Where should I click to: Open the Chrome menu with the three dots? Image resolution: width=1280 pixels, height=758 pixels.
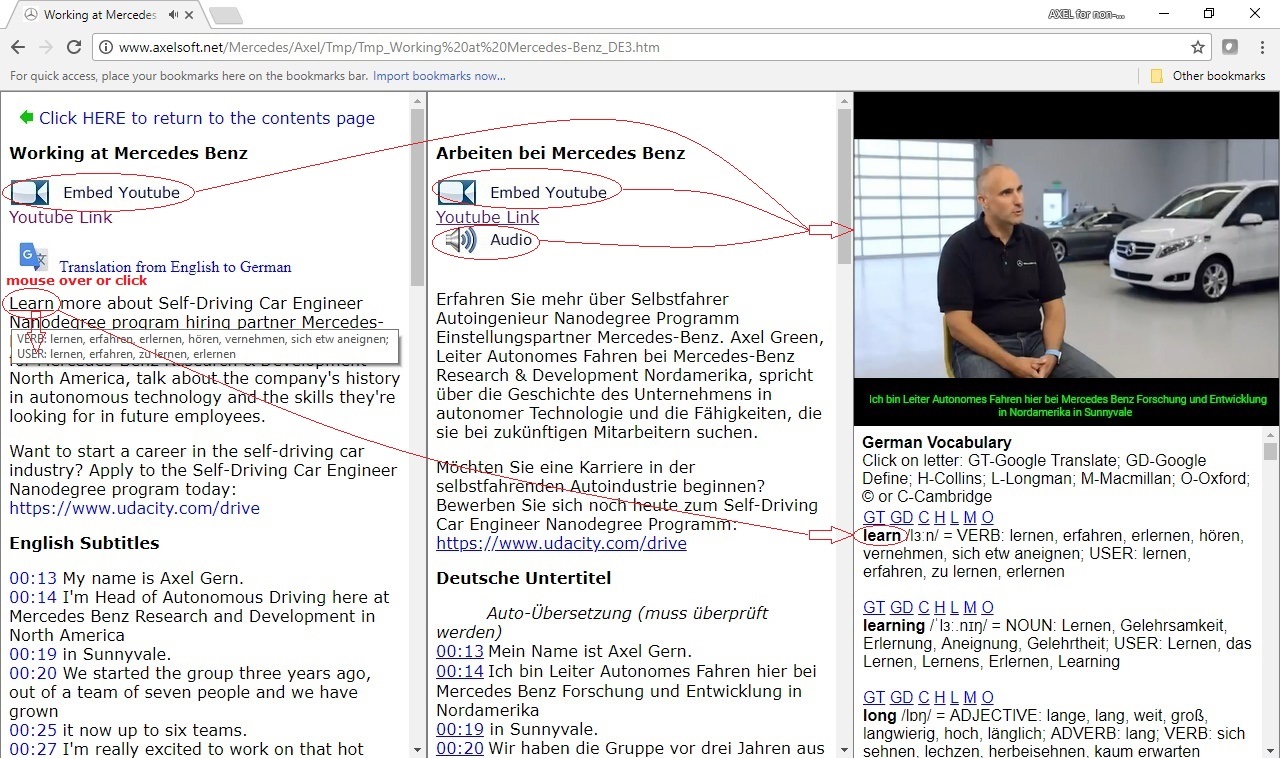(x=1261, y=47)
